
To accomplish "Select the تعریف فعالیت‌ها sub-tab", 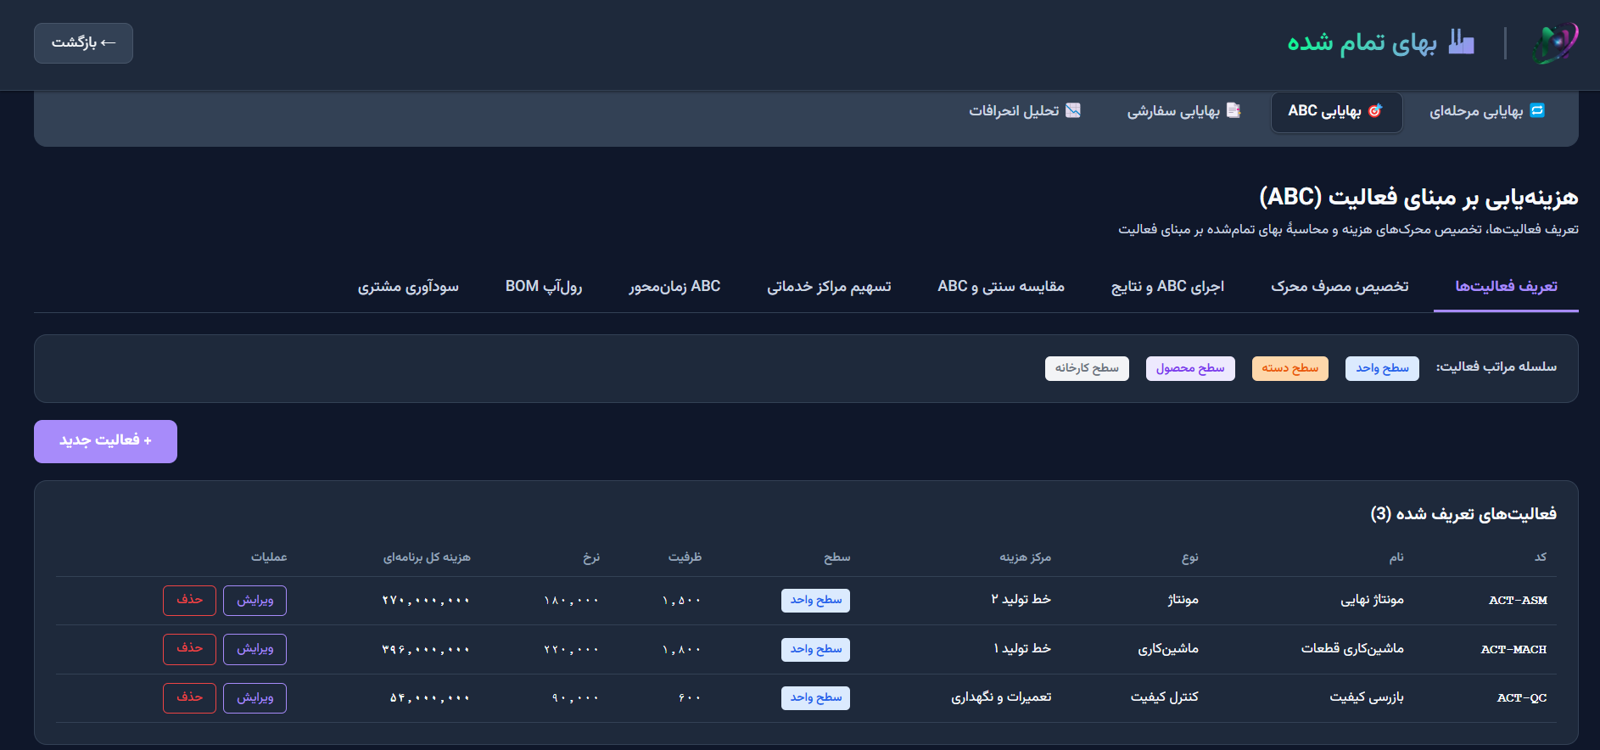I will pos(1506,287).
